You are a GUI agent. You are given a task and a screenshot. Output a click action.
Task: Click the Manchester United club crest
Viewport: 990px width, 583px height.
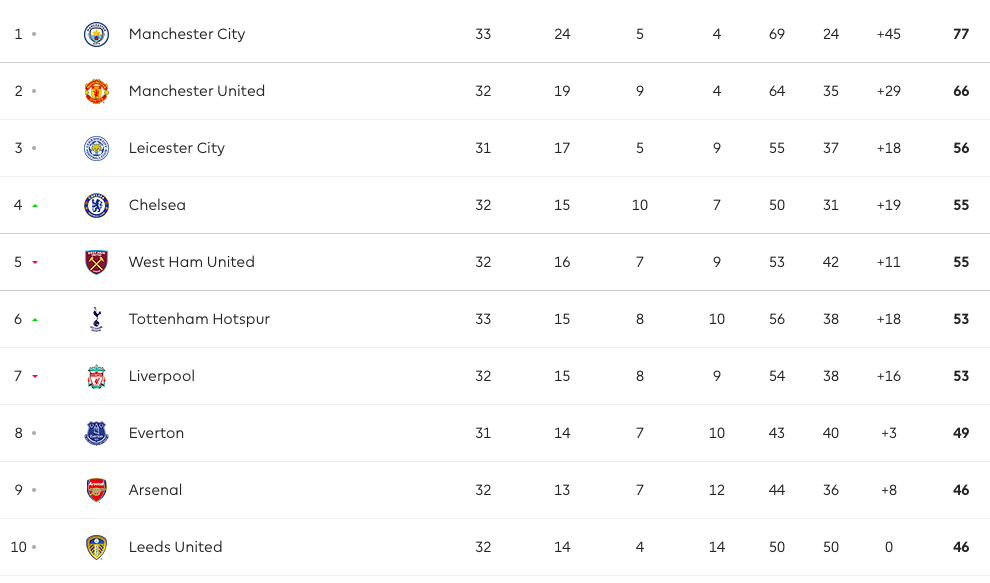97,91
